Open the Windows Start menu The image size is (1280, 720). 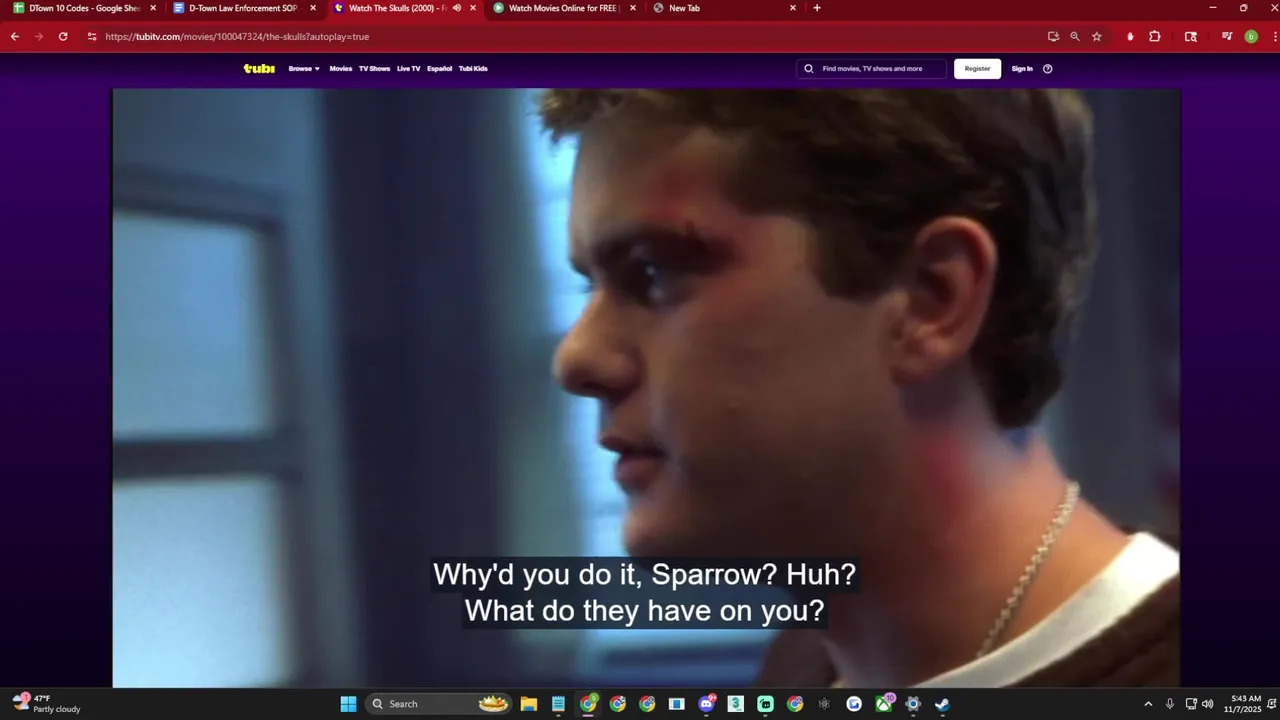pos(348,704)
